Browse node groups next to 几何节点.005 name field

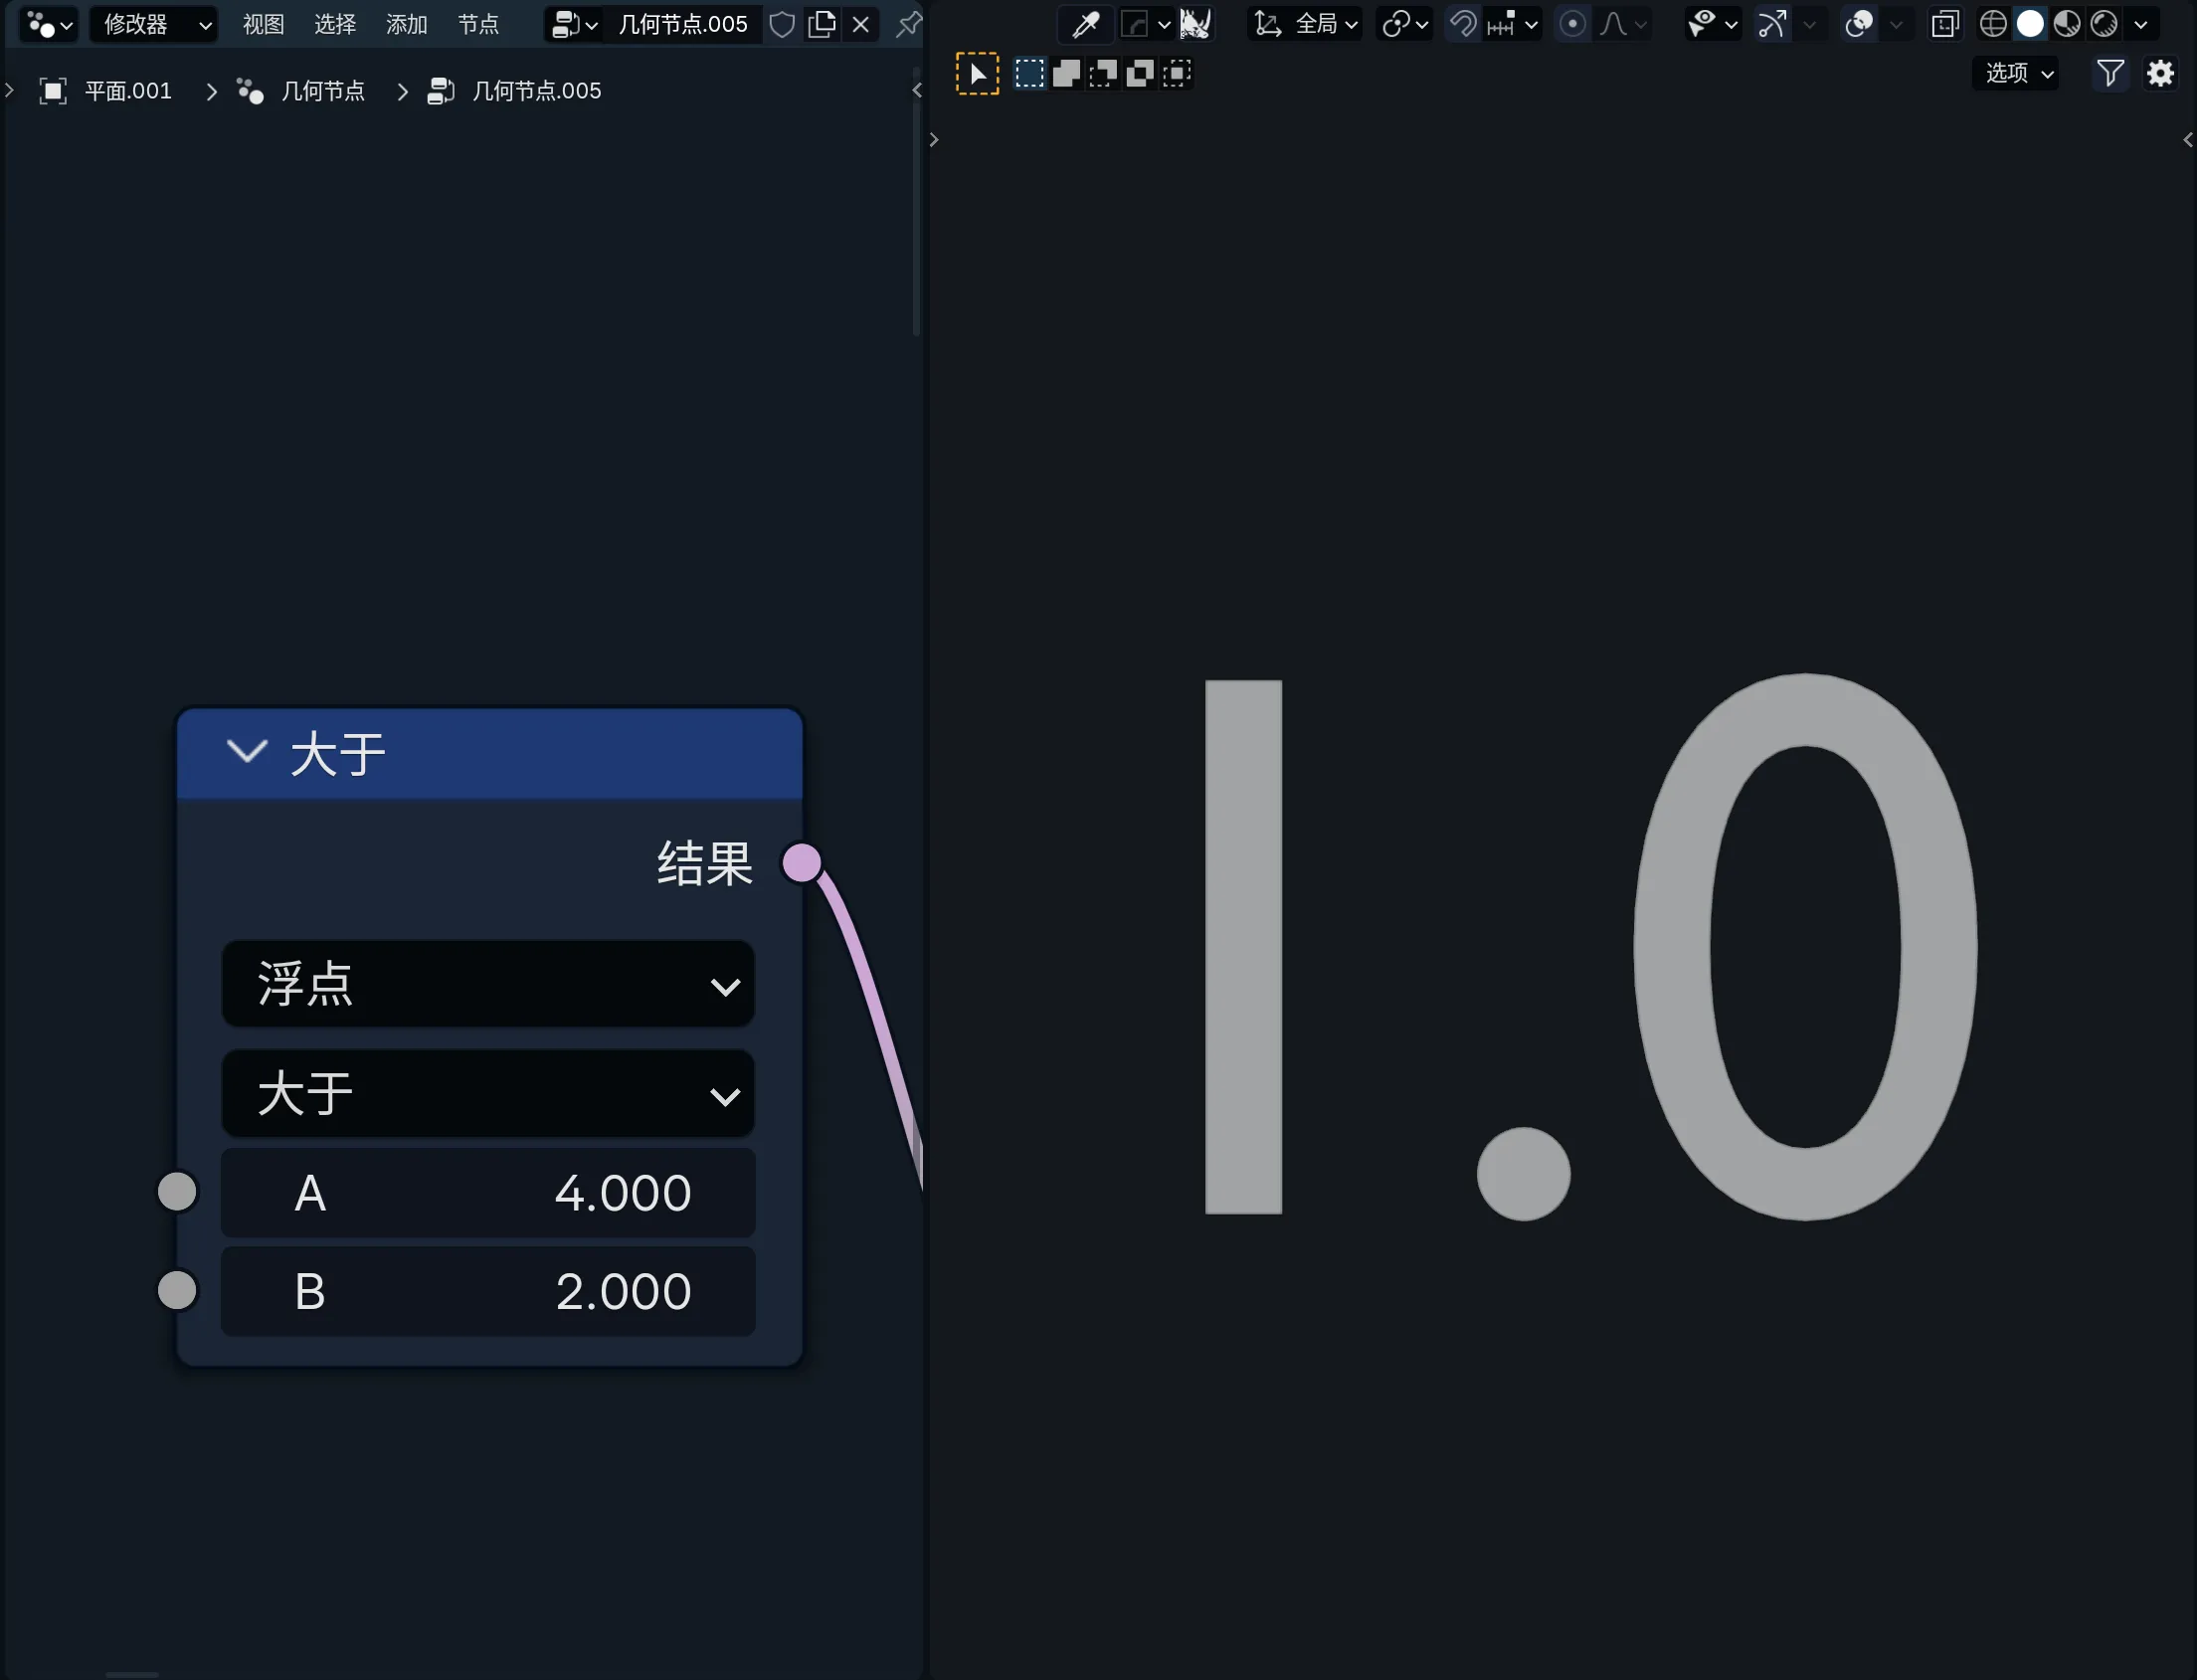tap(574, 24)
